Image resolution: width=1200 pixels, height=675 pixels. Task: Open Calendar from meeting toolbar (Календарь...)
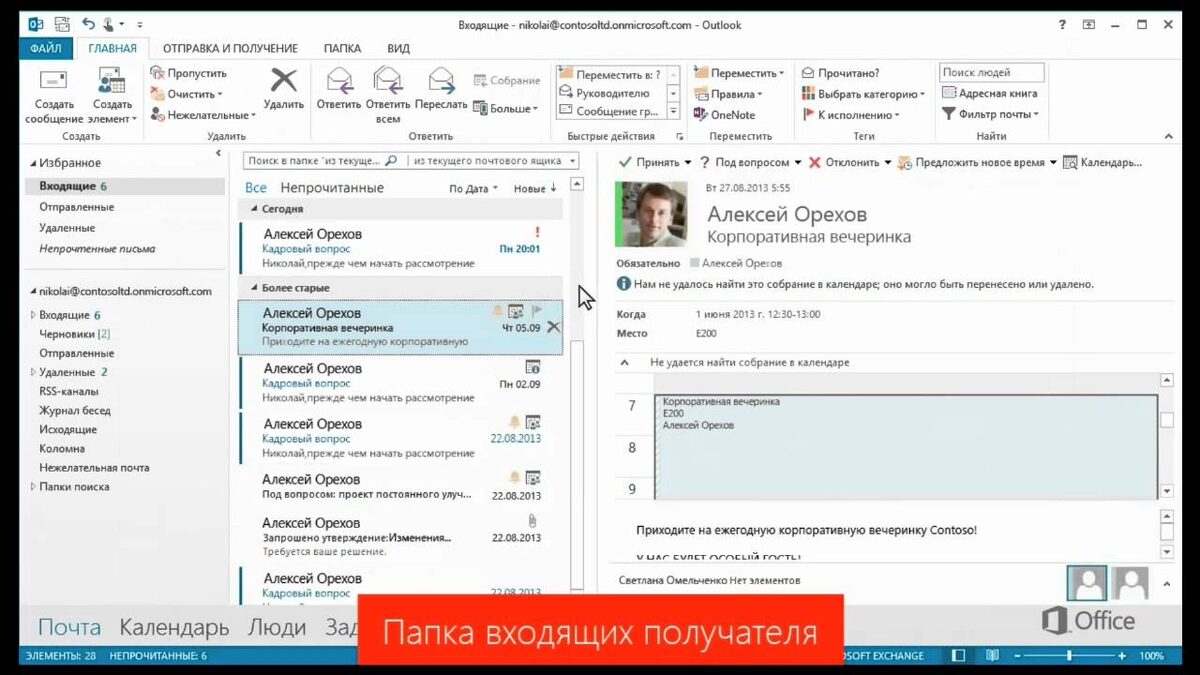(1102, 162)
